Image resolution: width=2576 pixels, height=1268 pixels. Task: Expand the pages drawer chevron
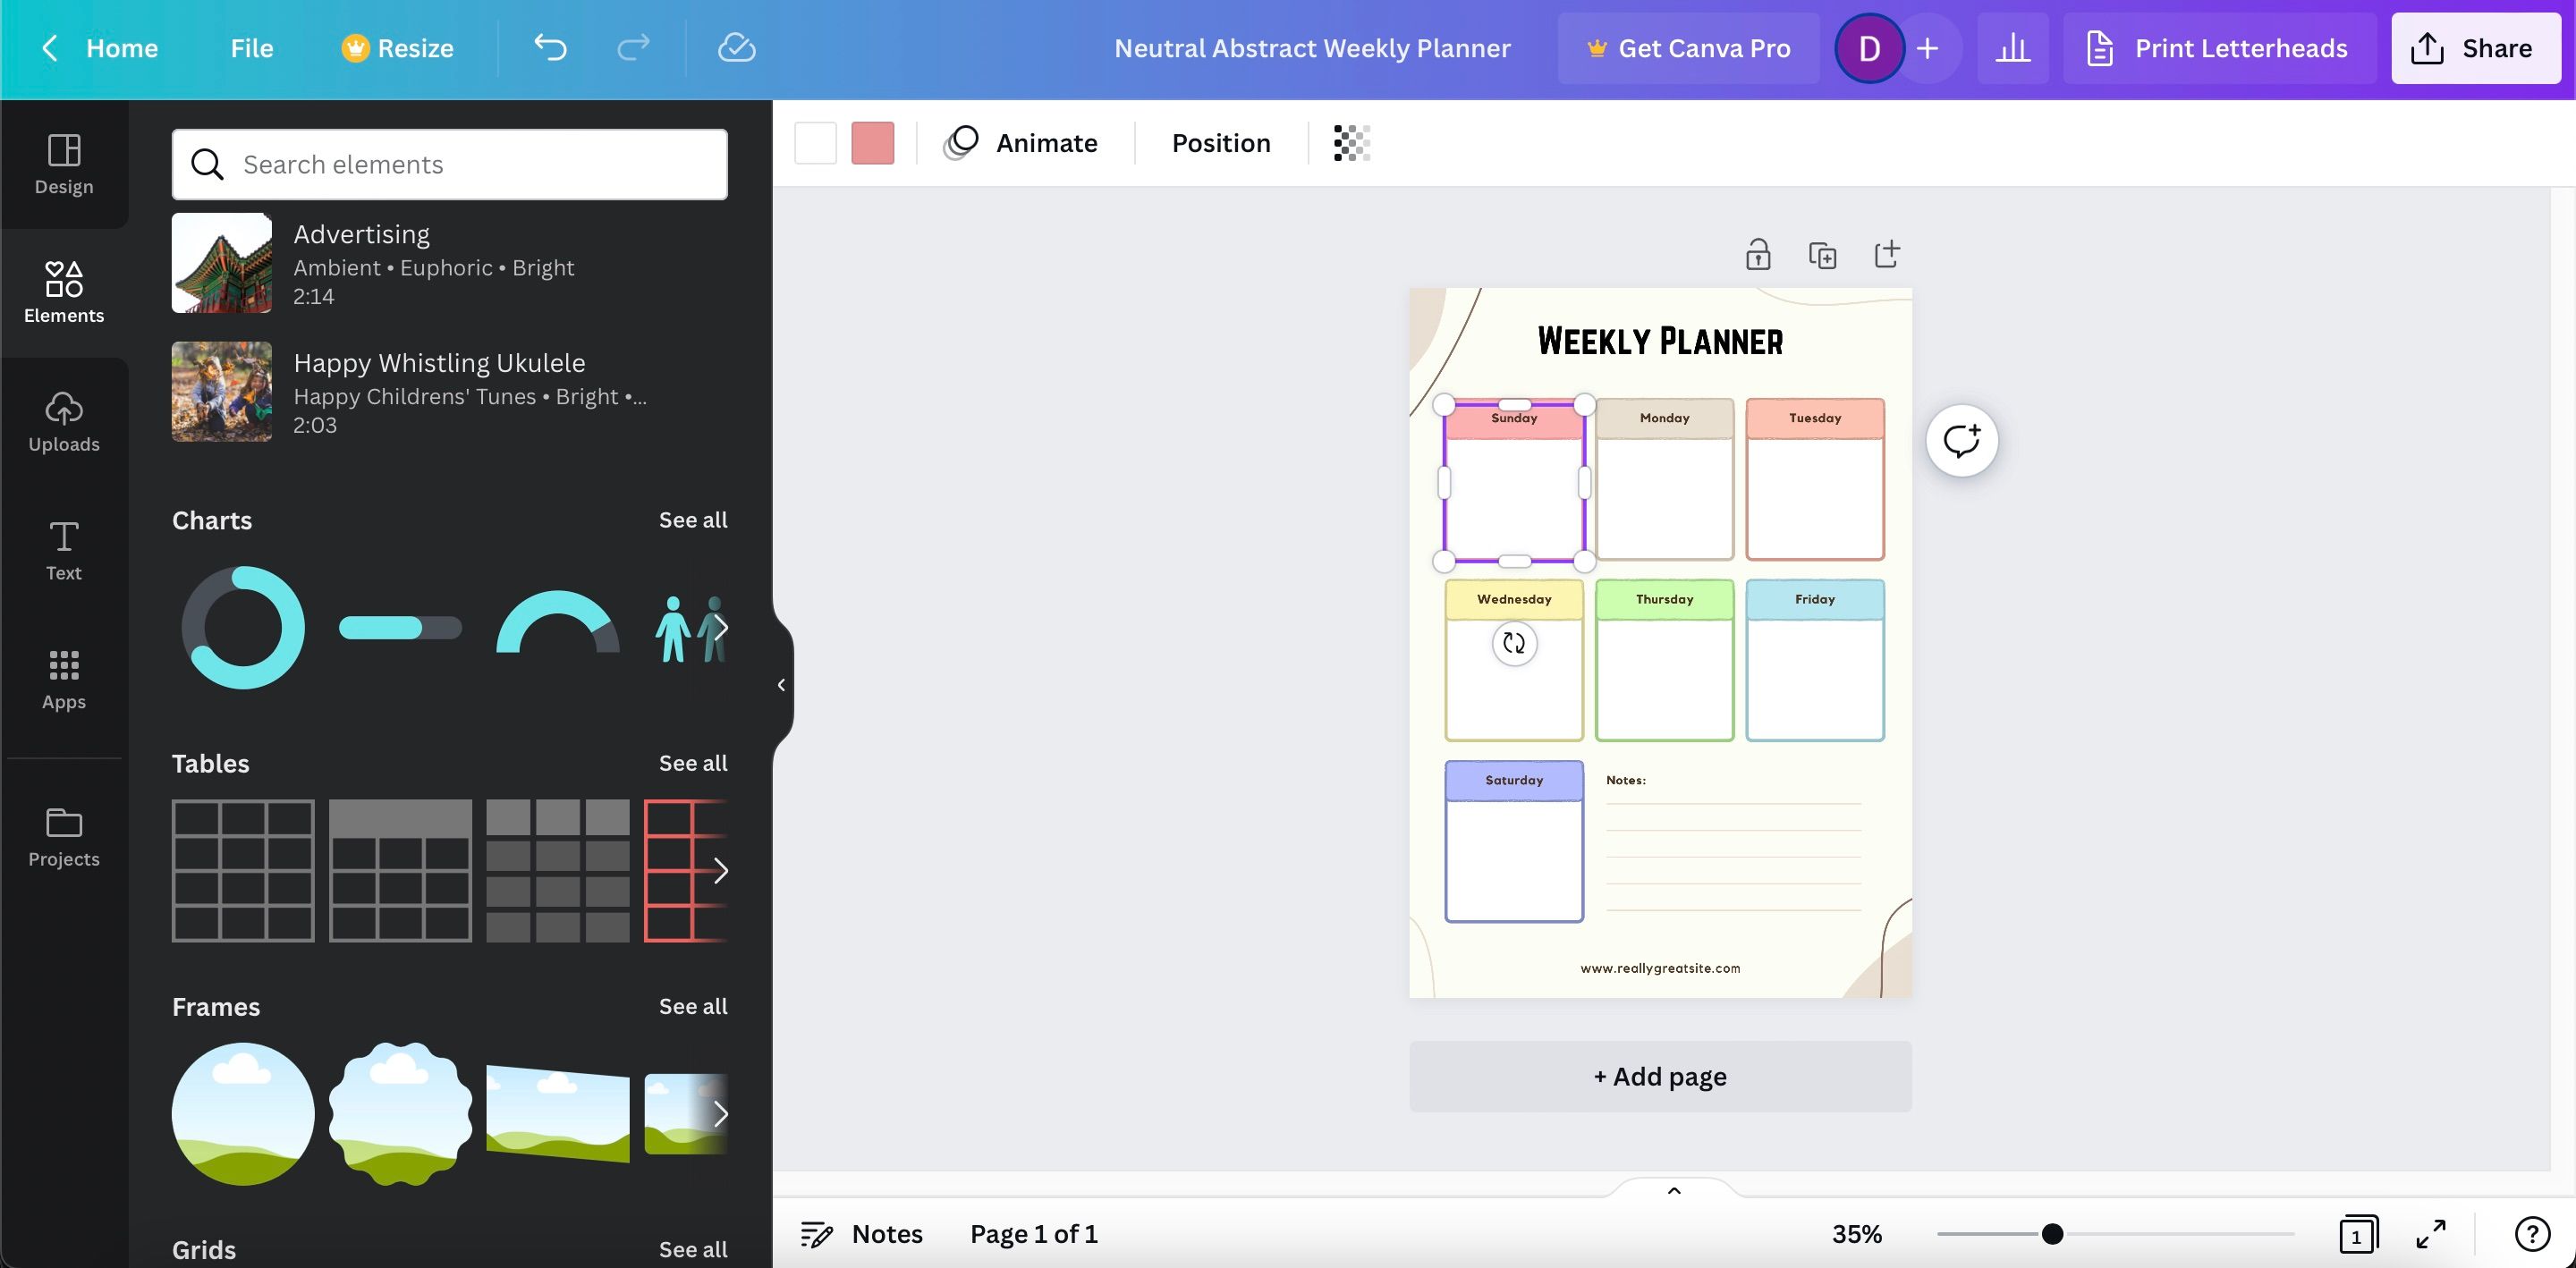pyautogui.click(x=1674, y=1190)
